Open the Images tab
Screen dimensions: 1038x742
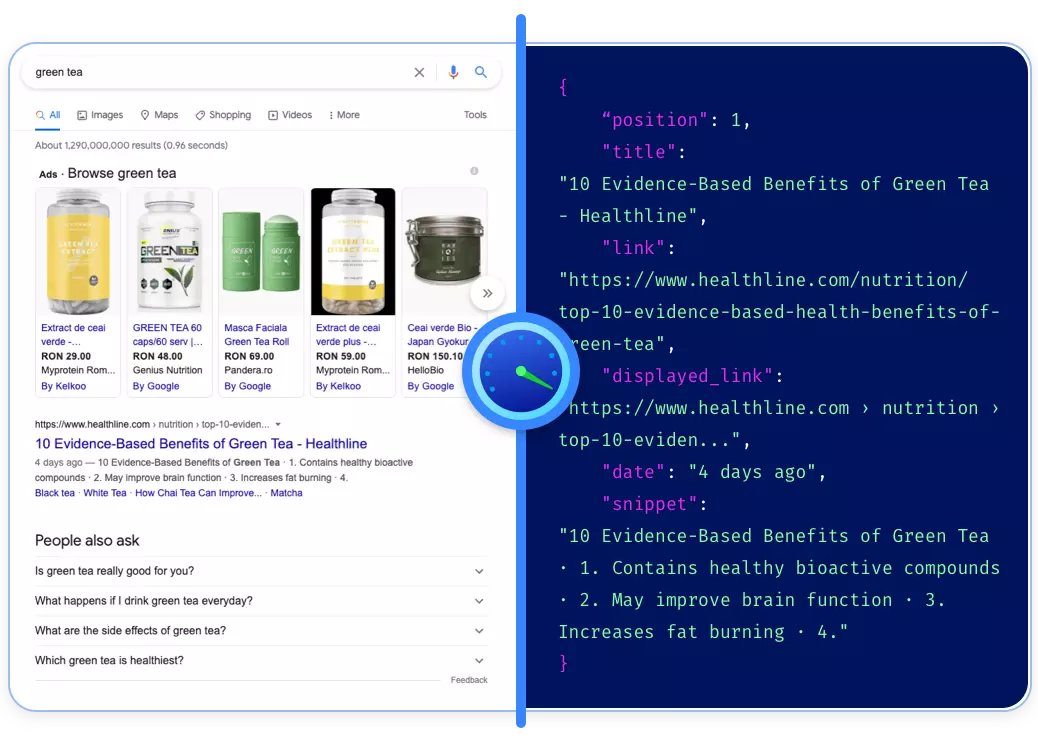tap(100, 115)
